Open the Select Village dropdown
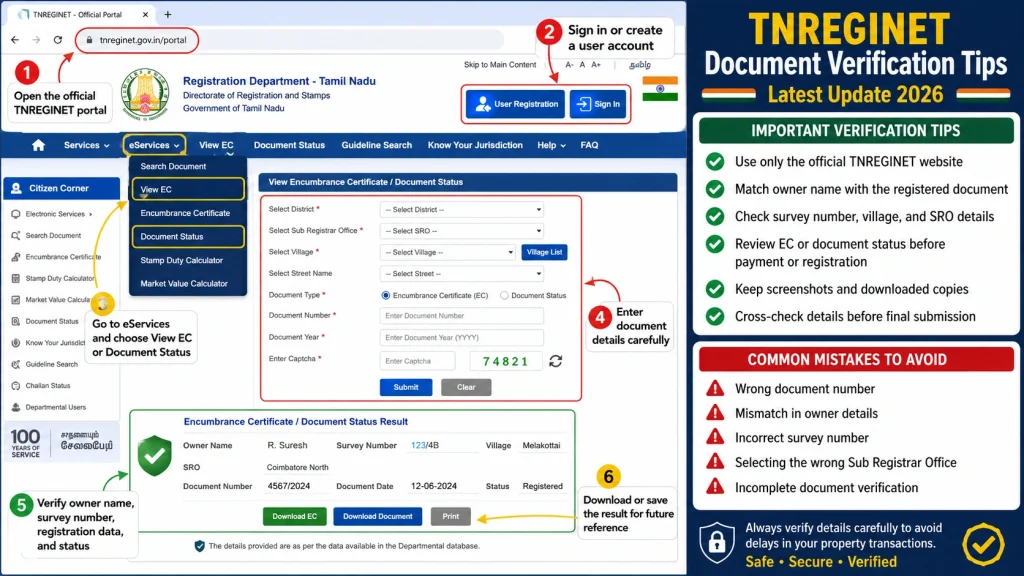1024x576 pixels. point(447,252)
